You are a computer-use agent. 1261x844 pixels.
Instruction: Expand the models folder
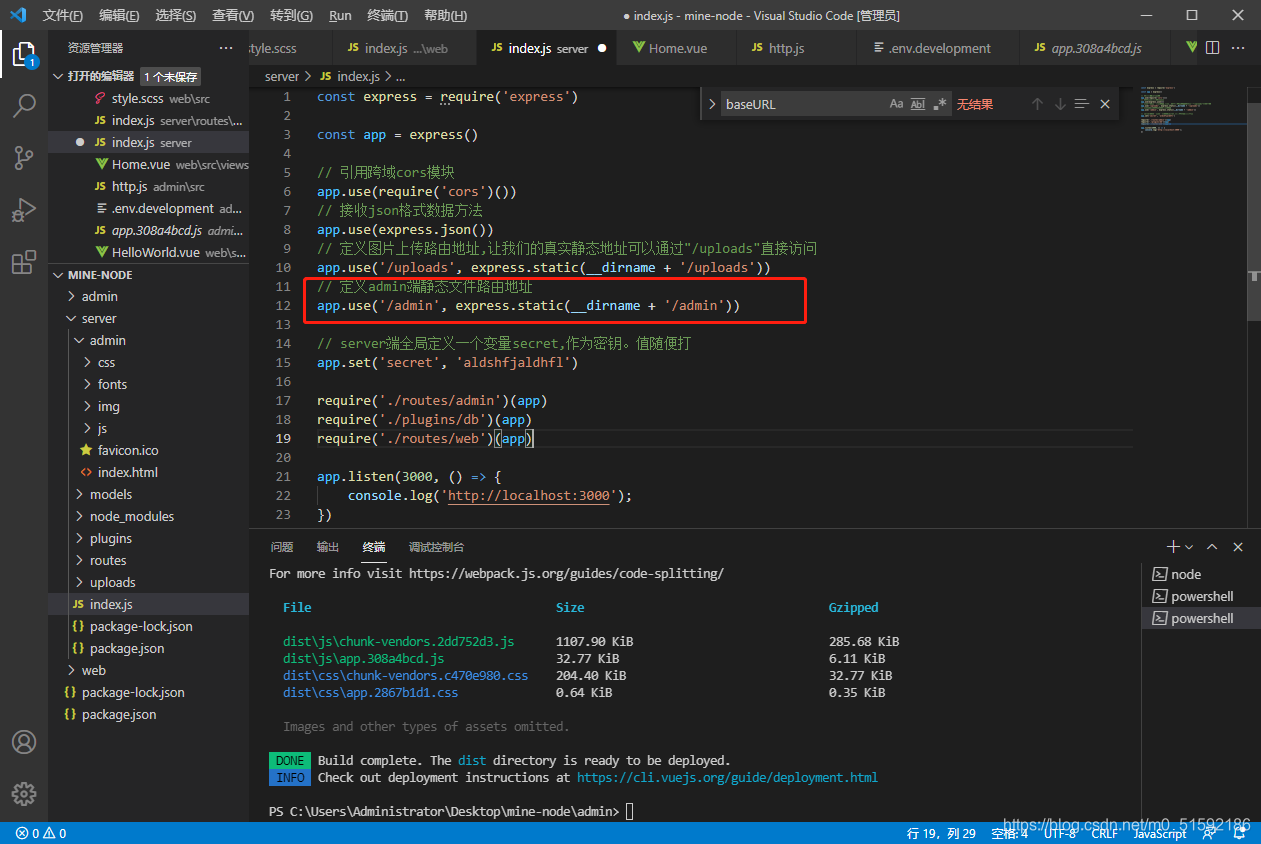coord(110,494)
